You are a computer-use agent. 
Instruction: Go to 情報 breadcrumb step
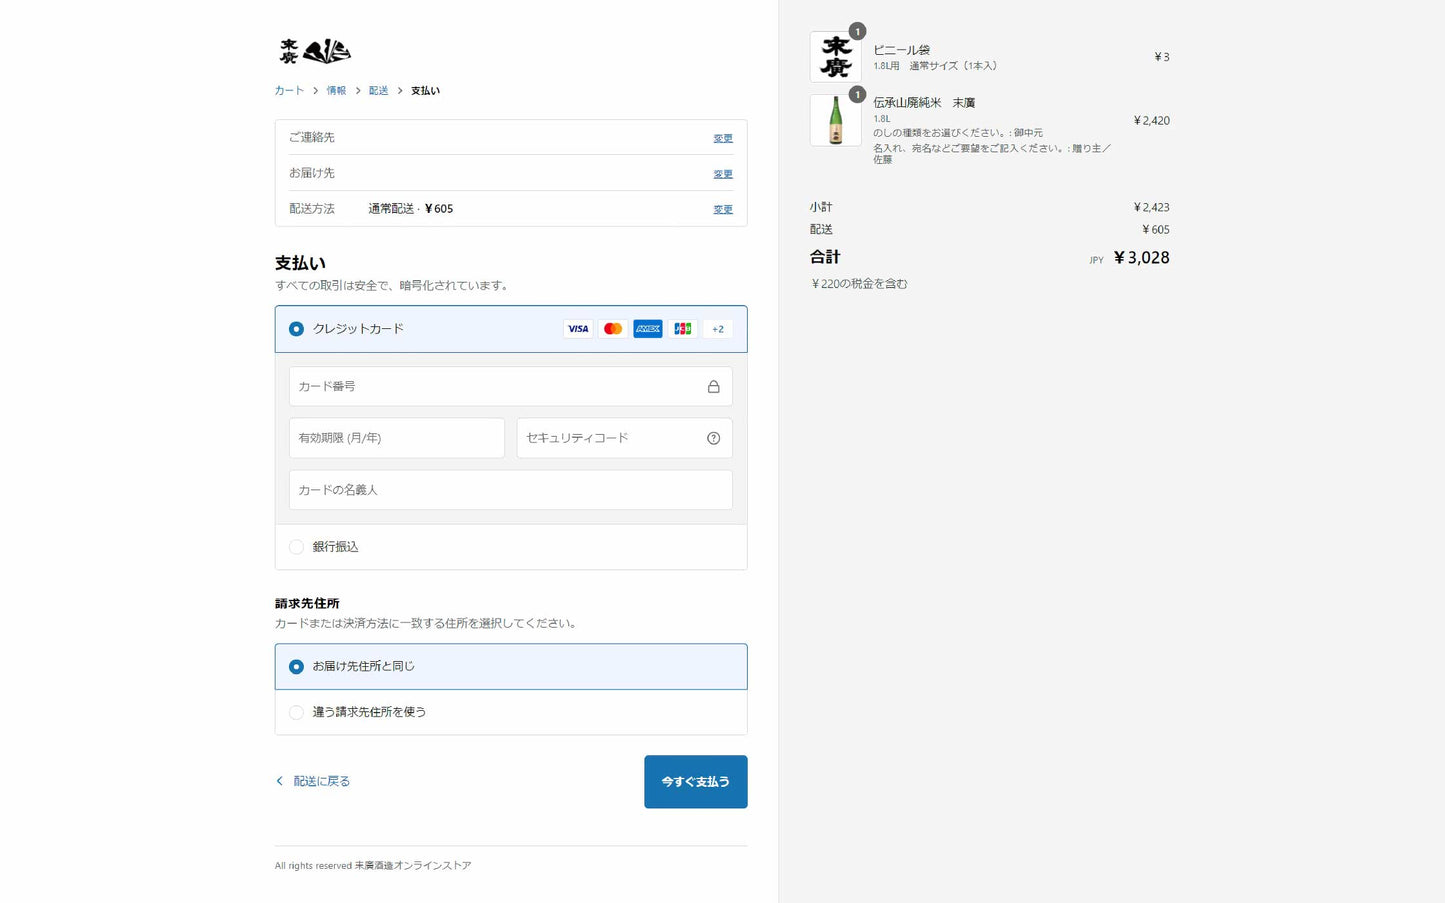pos(336,91)
